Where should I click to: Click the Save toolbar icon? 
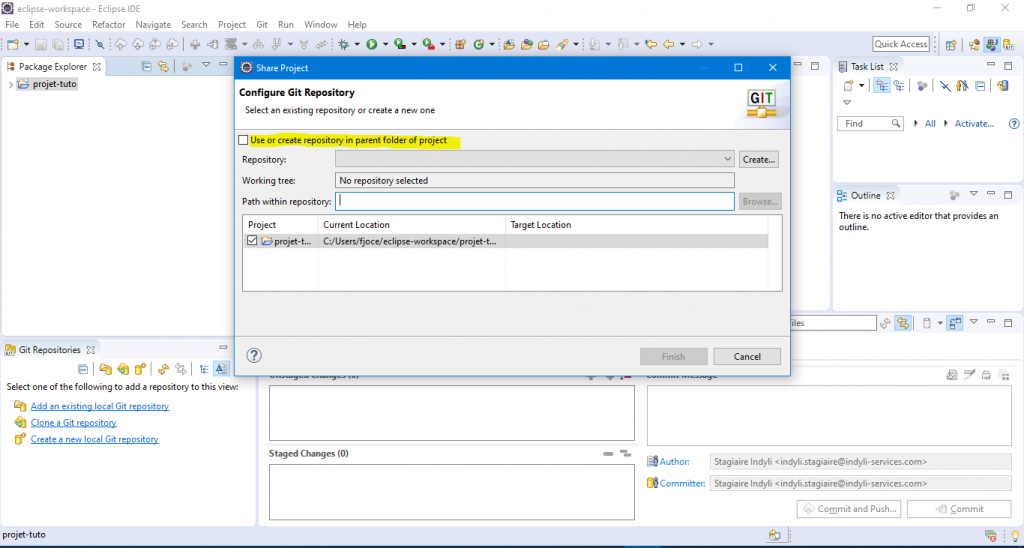(x=40, y=44)
